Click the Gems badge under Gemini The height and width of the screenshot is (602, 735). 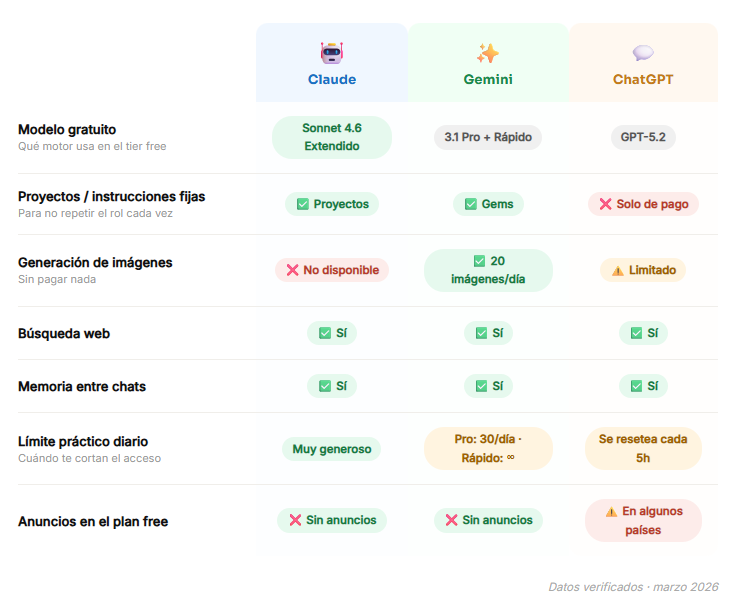488,204
